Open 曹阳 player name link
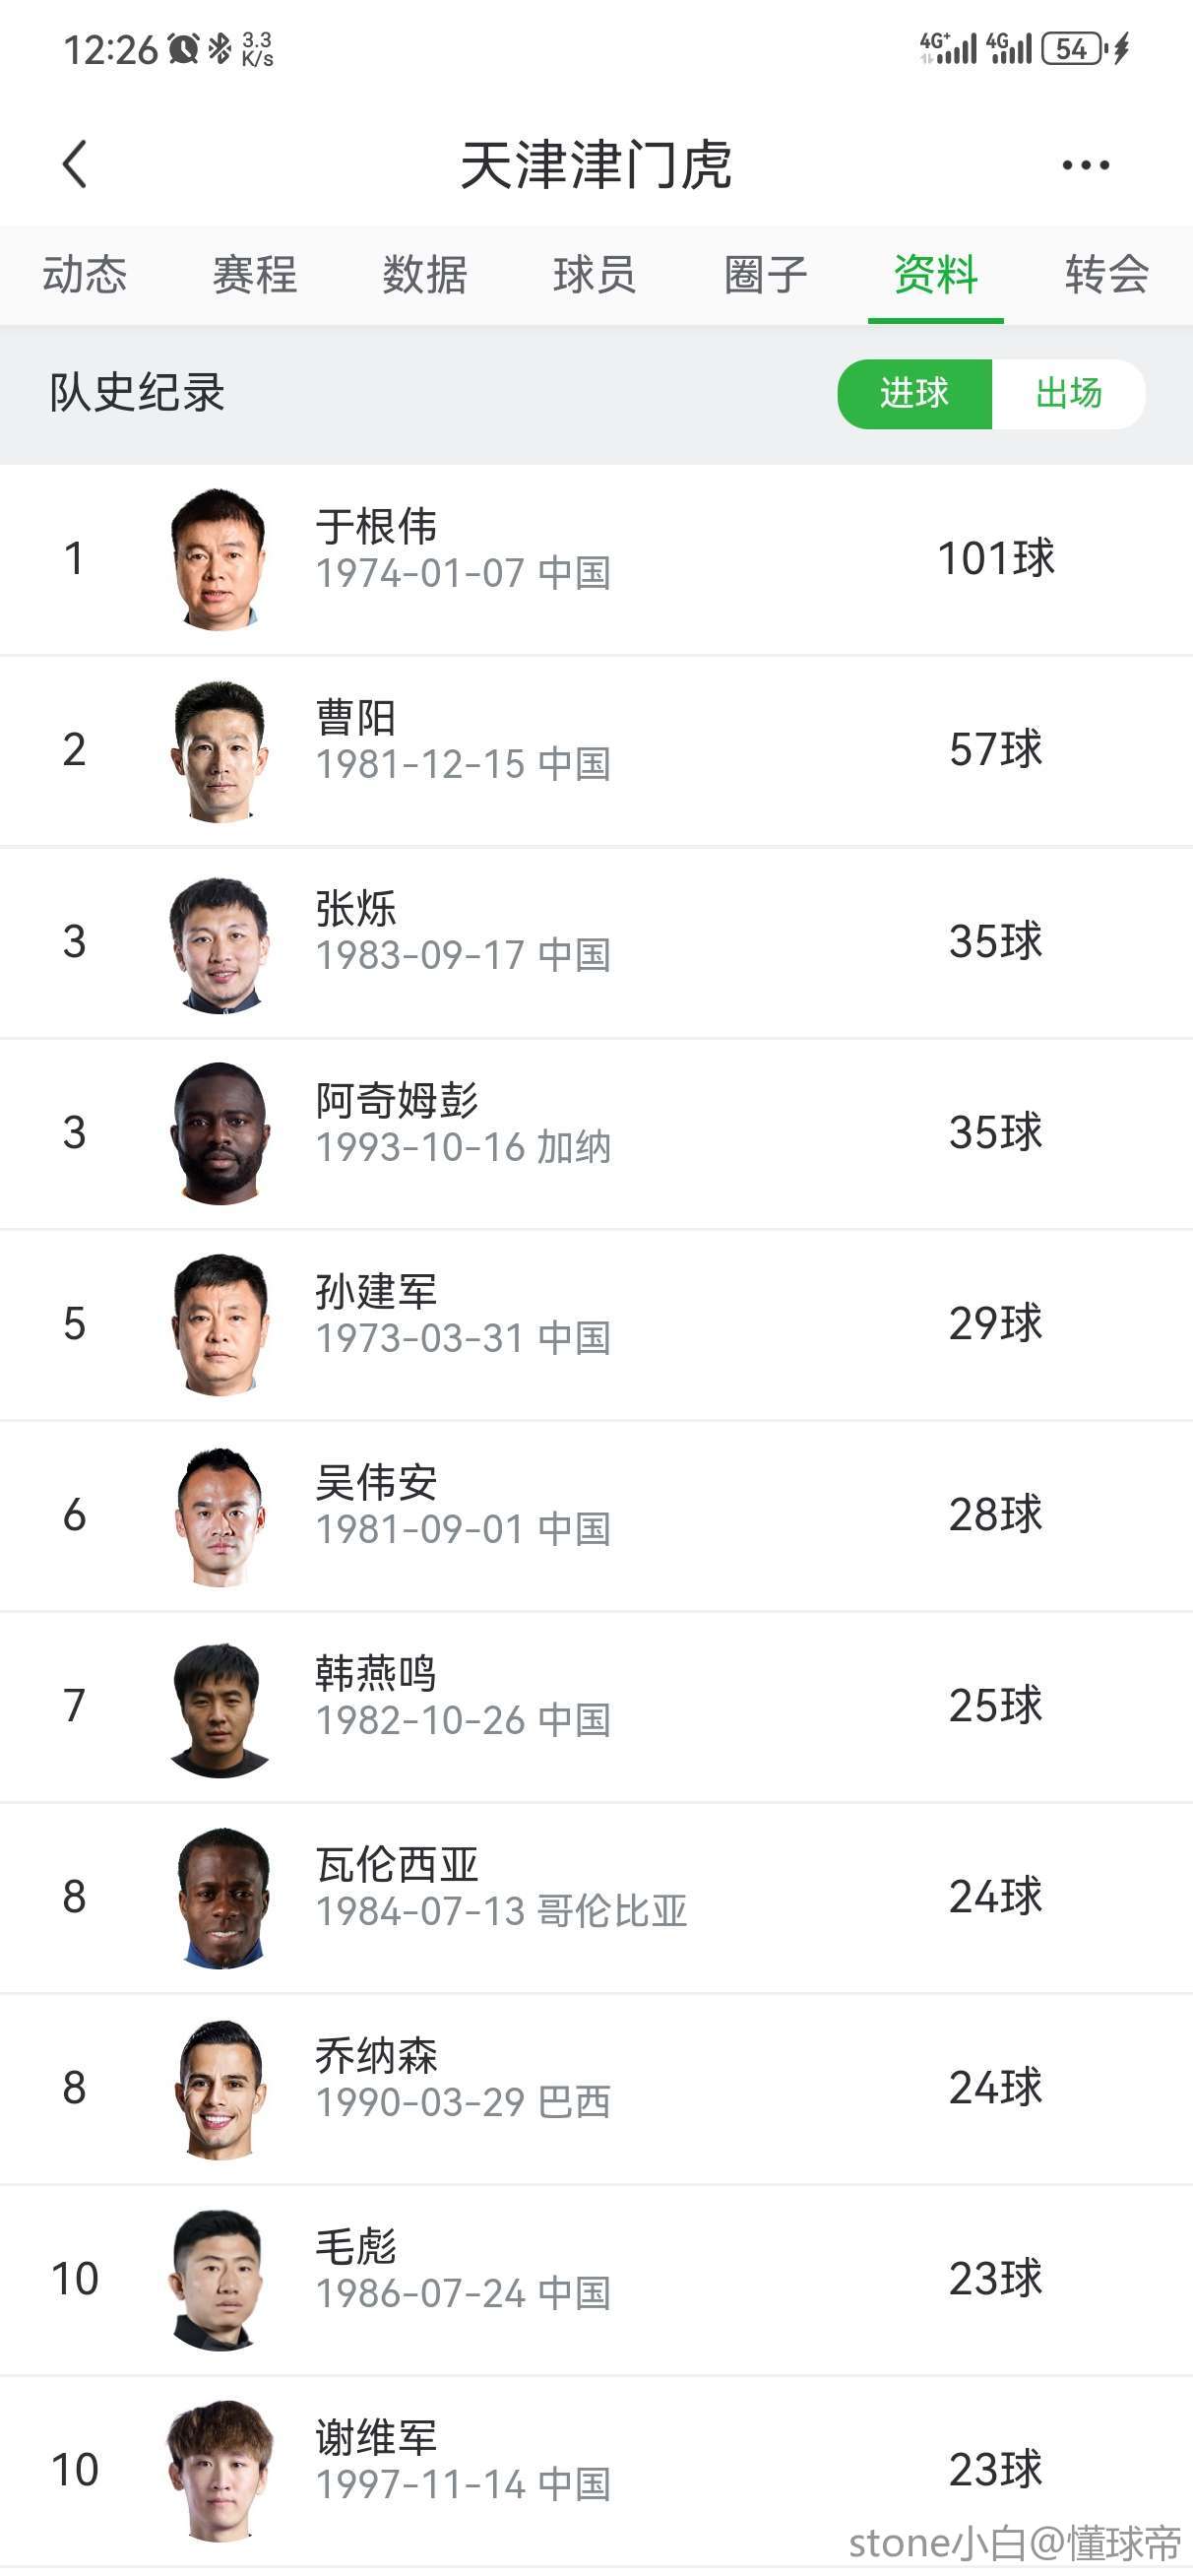Image resolution: width=1193 pixels, height=2576 pixels. 356,718
